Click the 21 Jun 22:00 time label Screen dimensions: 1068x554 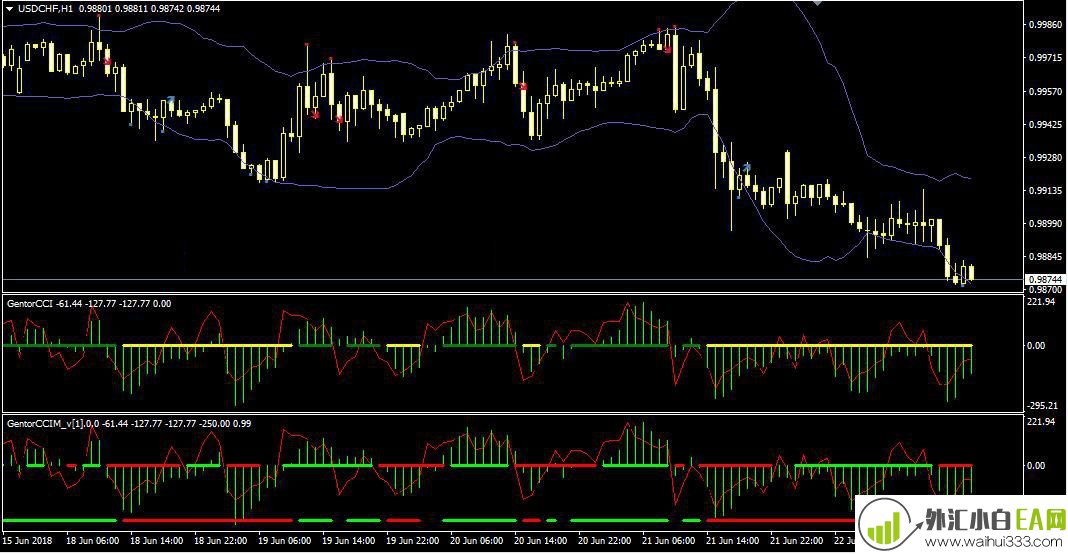point(797,540)
